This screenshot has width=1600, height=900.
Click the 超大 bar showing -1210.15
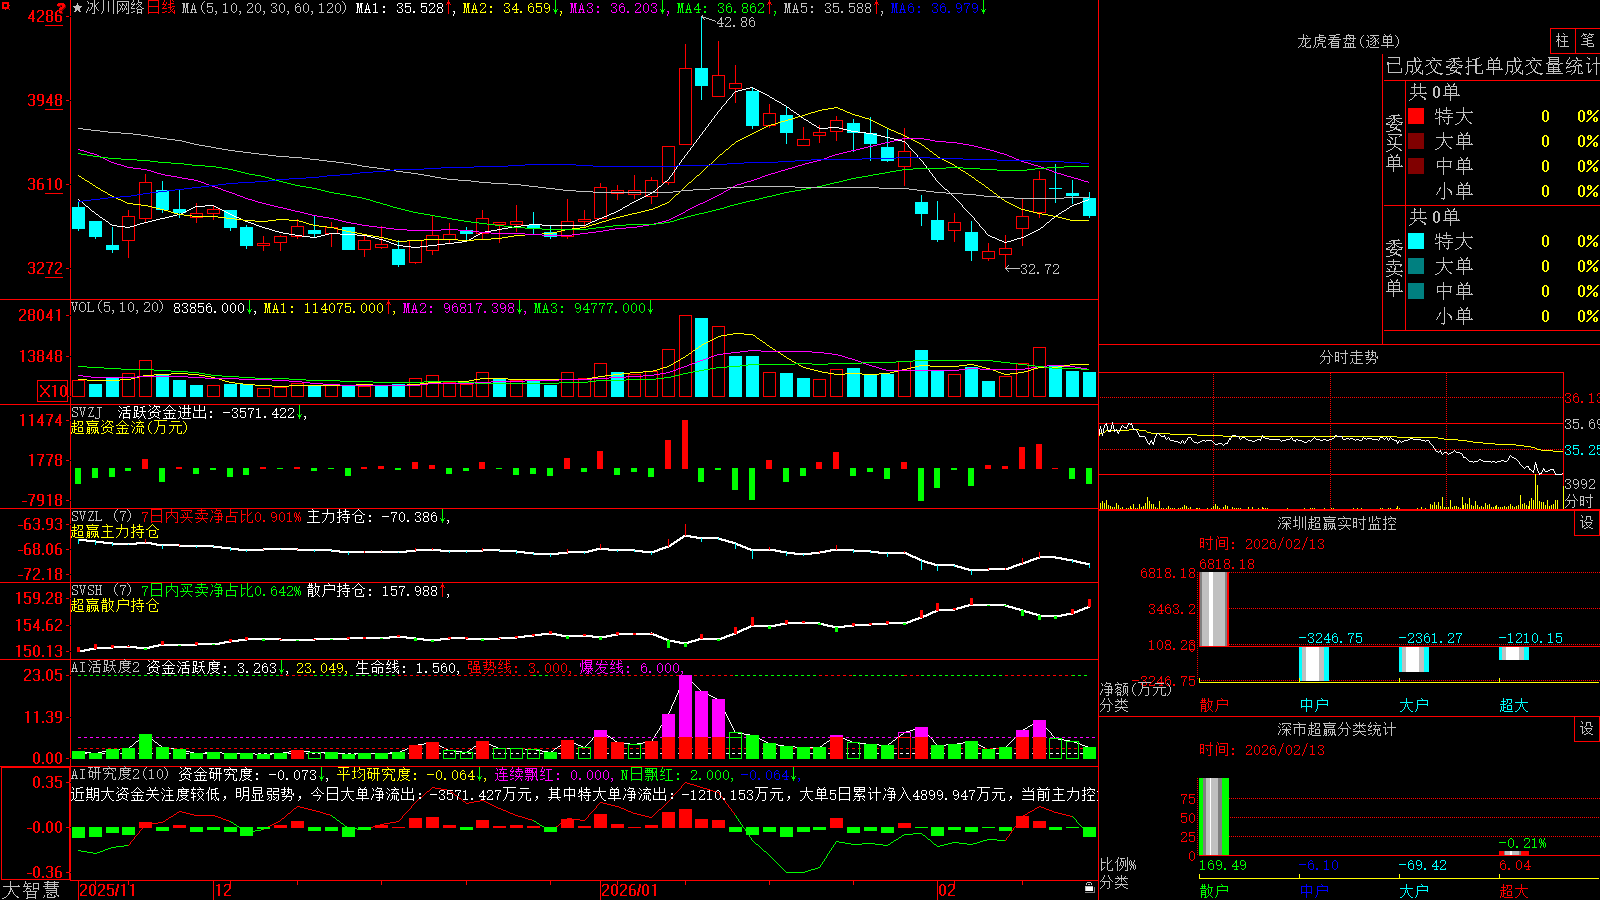(x=1513, y=654)
